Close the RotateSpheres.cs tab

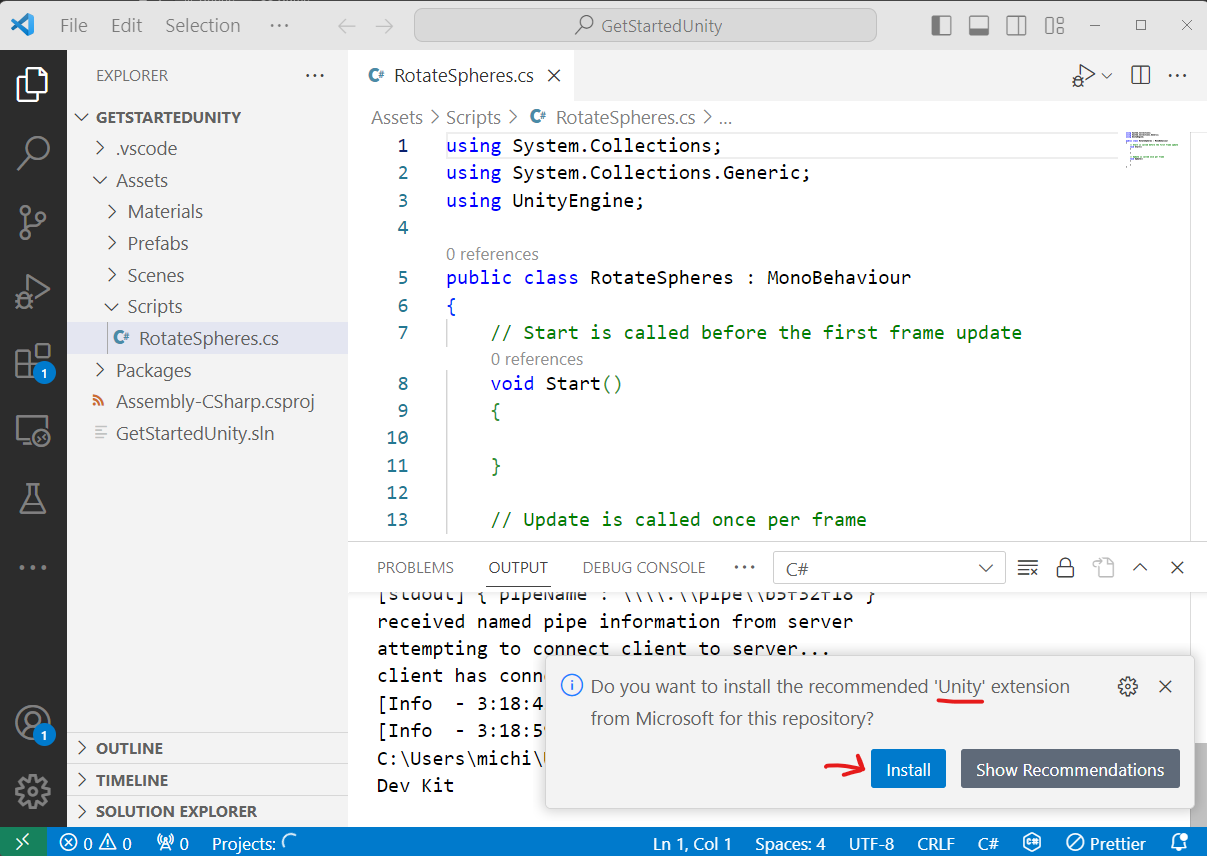point(554,76)
